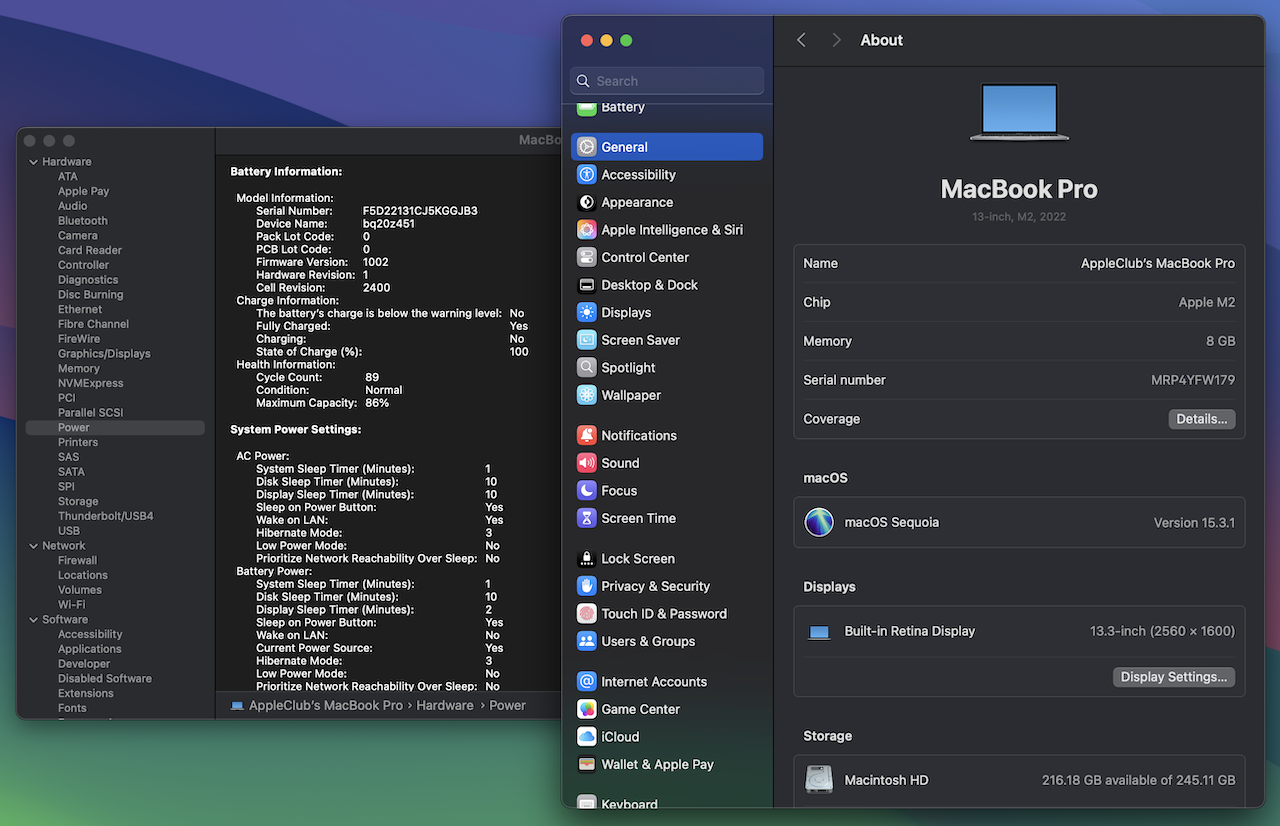Screen dimensions: 1280x826
Task: Click the Control Center icon
Action: [587, 257]
